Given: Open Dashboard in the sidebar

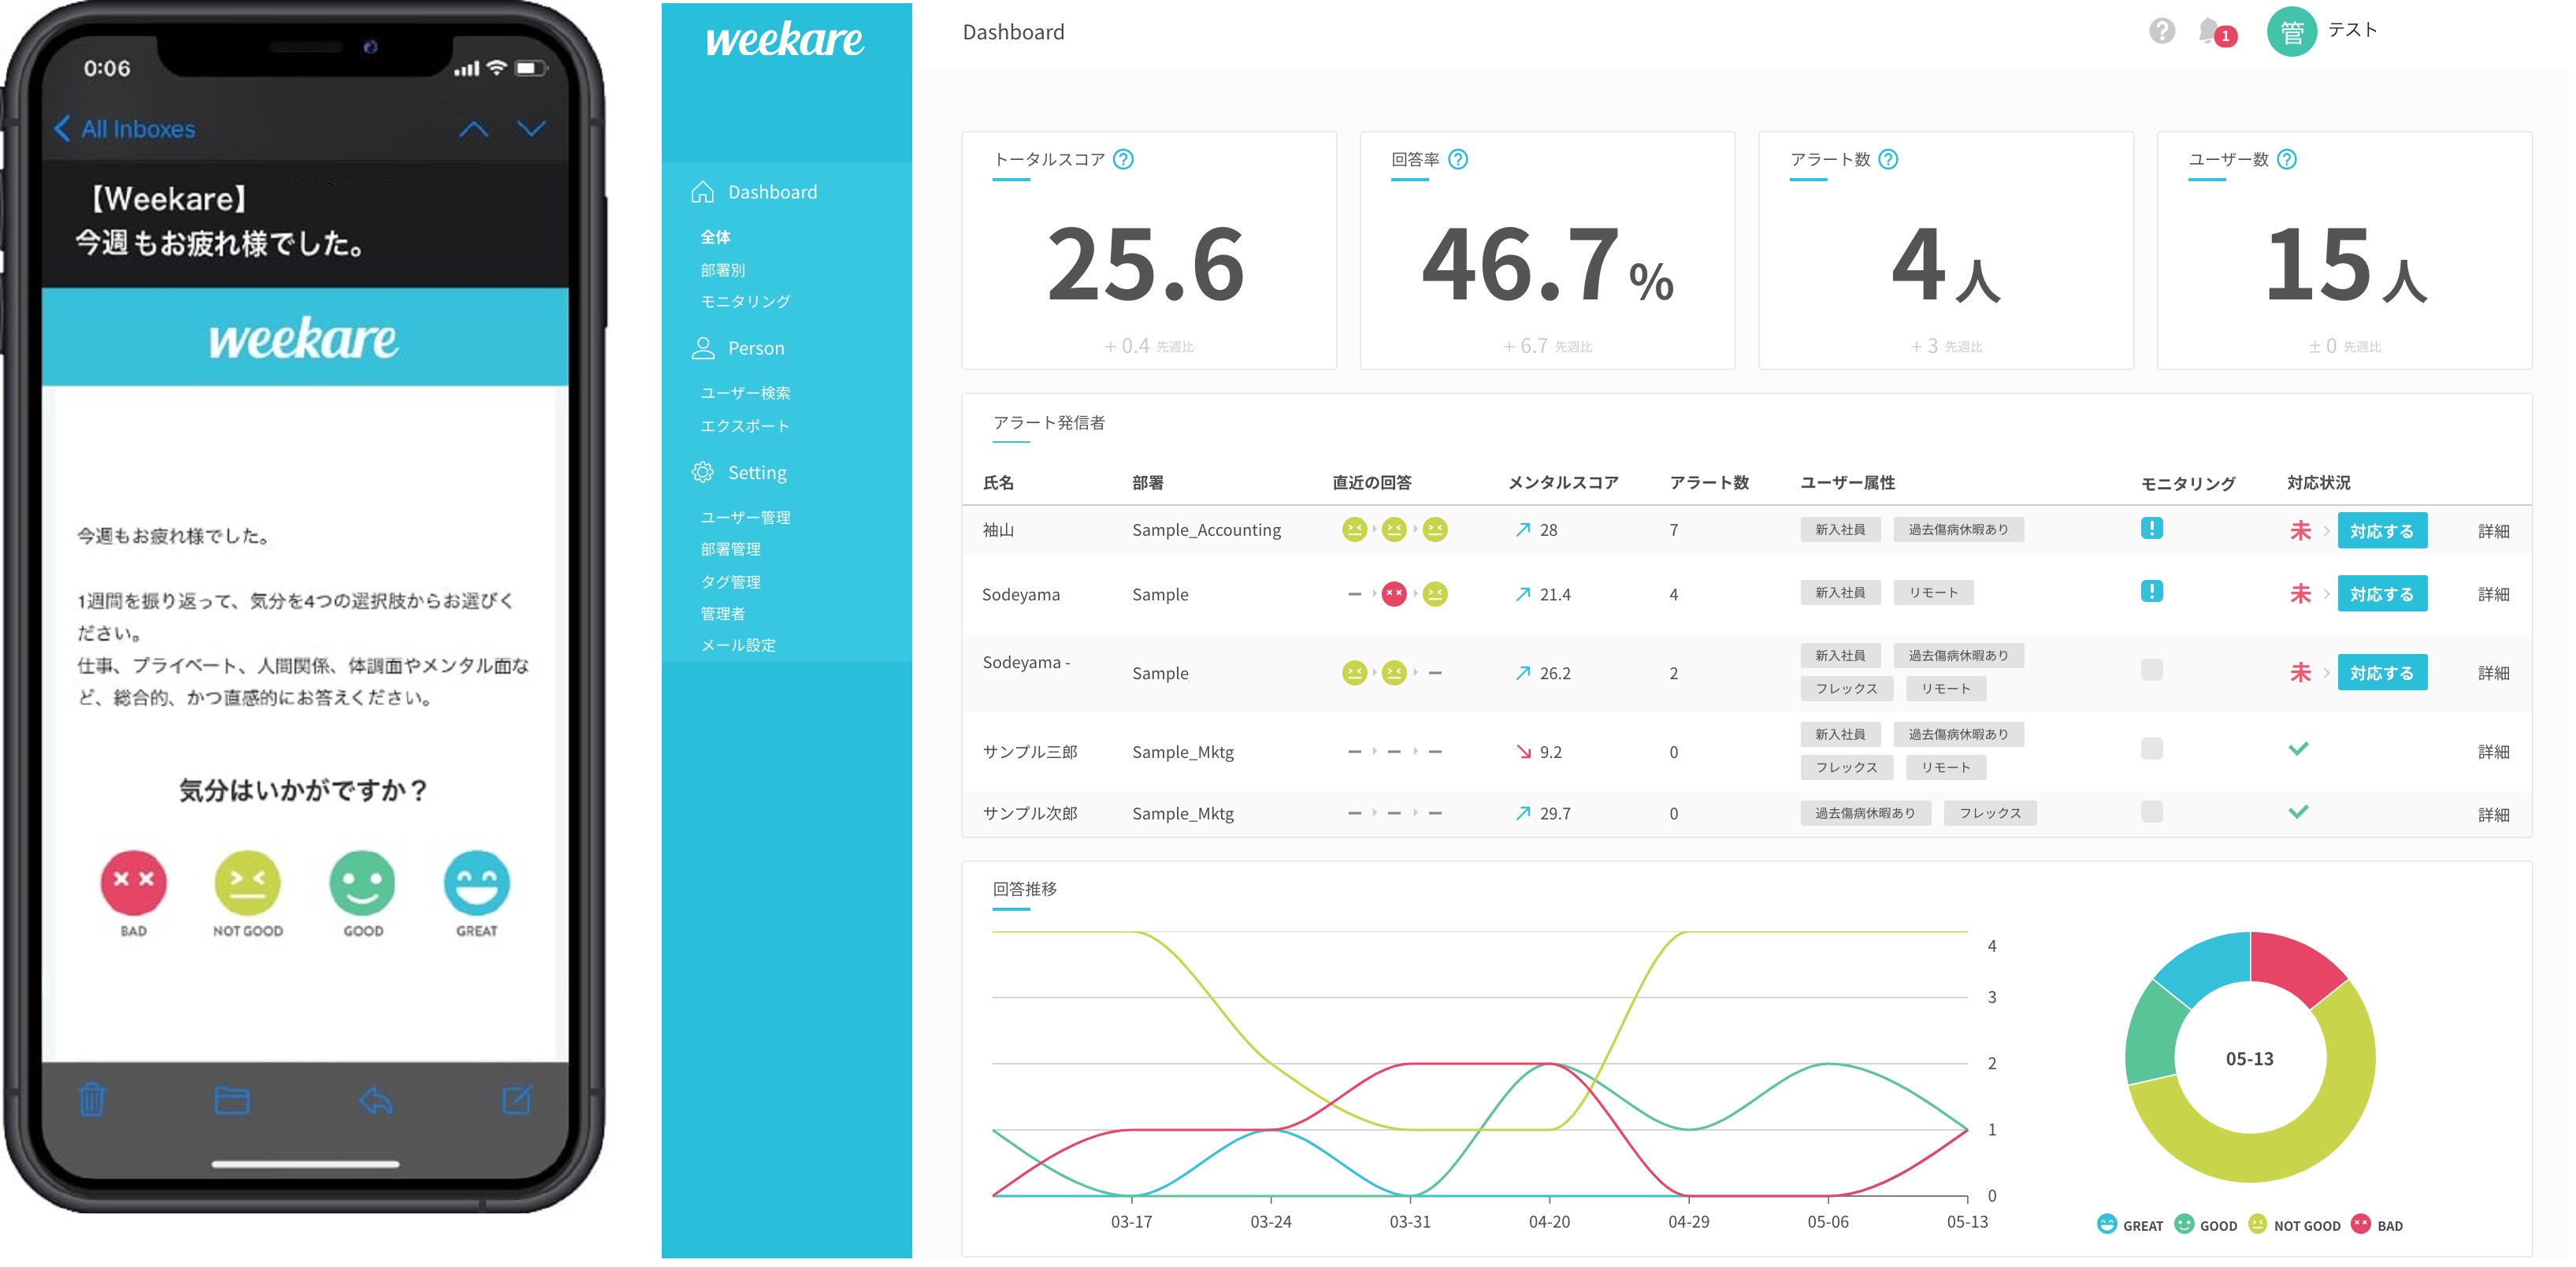Looking at the screenshot, I should [754, 192].
